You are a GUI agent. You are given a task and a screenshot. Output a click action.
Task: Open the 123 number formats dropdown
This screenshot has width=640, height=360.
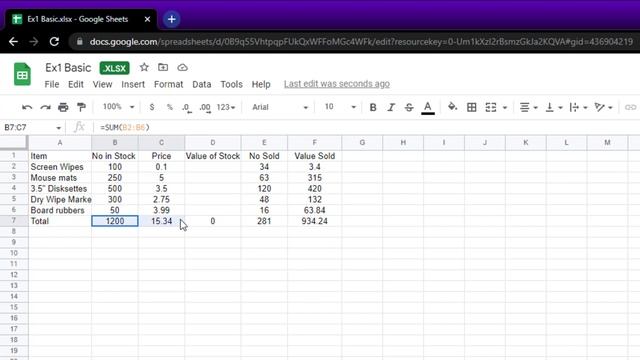tap(226, 107)
